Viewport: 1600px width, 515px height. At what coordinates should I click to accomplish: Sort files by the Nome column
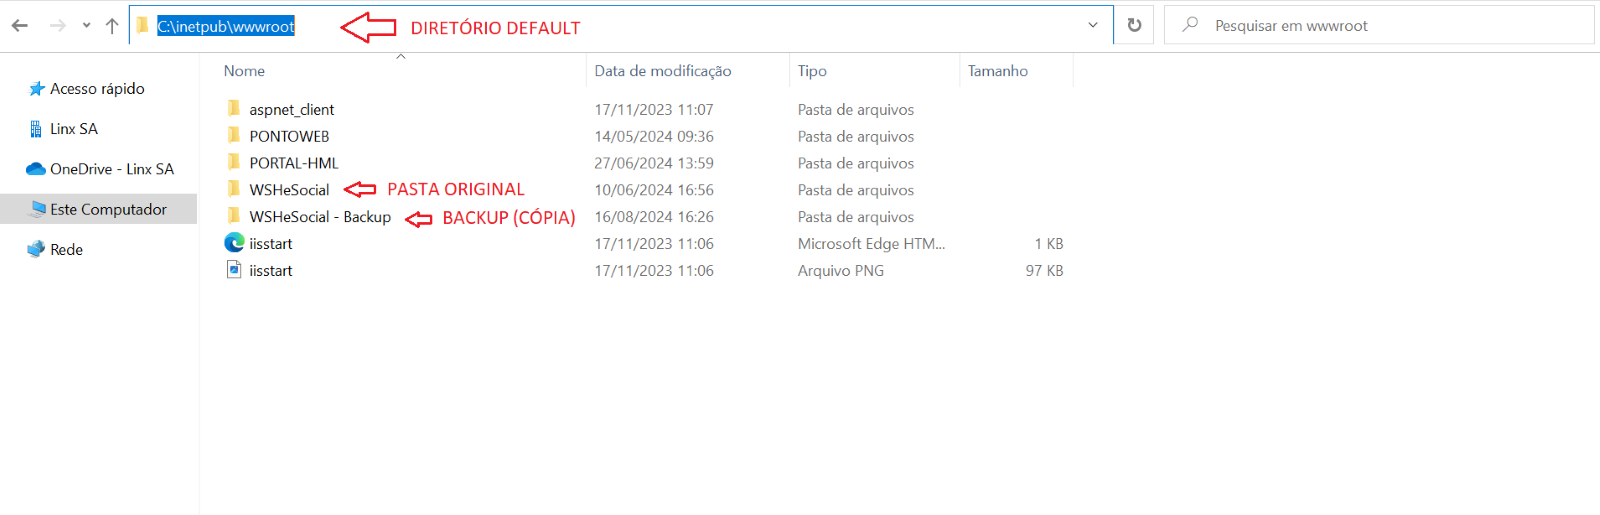pos(245,71)
